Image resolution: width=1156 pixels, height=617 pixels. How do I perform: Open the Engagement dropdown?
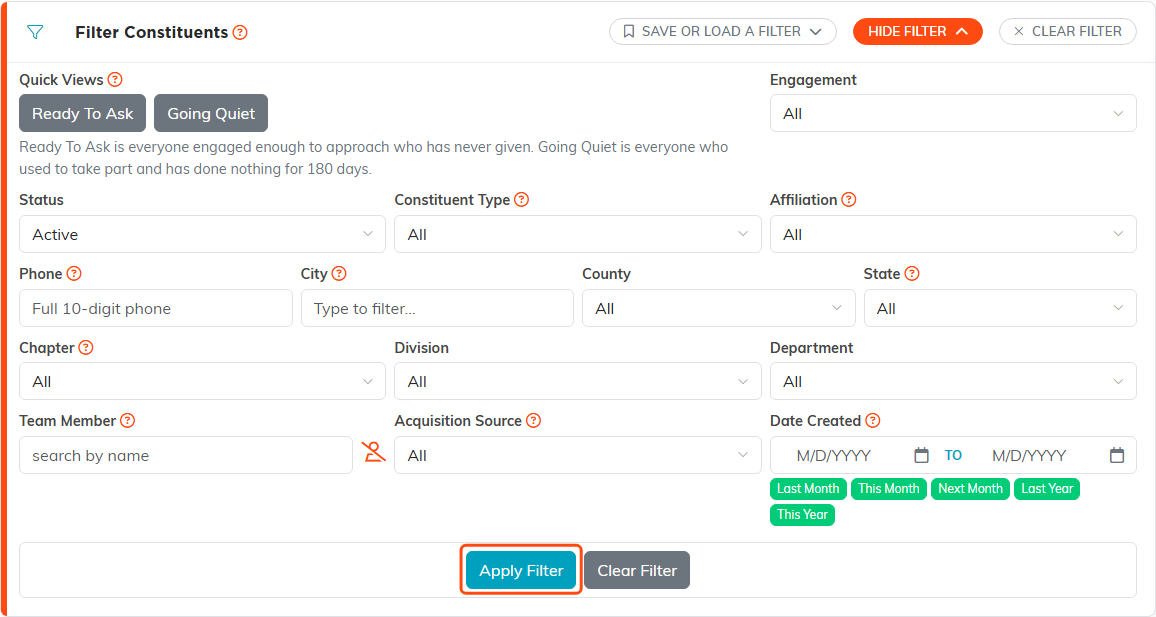(x=953, y=114)
